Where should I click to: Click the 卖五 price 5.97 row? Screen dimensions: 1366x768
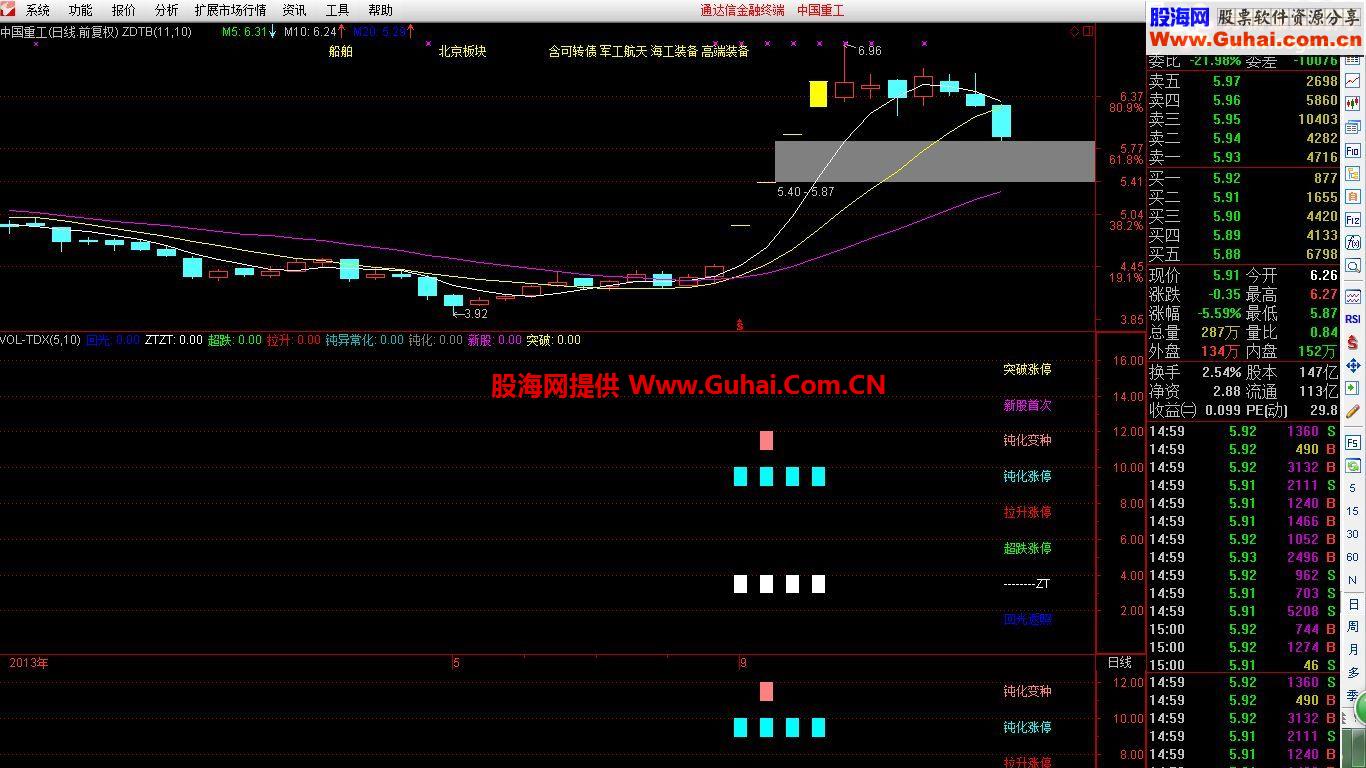pyautogui.click(x=1243, y=81)
